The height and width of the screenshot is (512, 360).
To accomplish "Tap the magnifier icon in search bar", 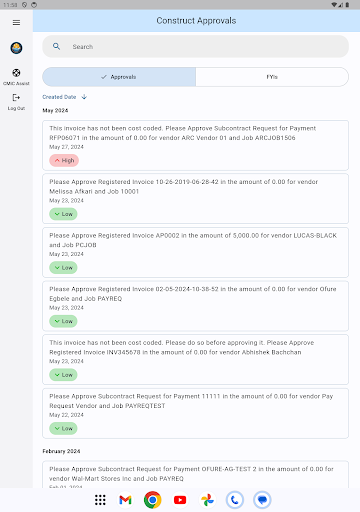I will click(x=57, y=47).
